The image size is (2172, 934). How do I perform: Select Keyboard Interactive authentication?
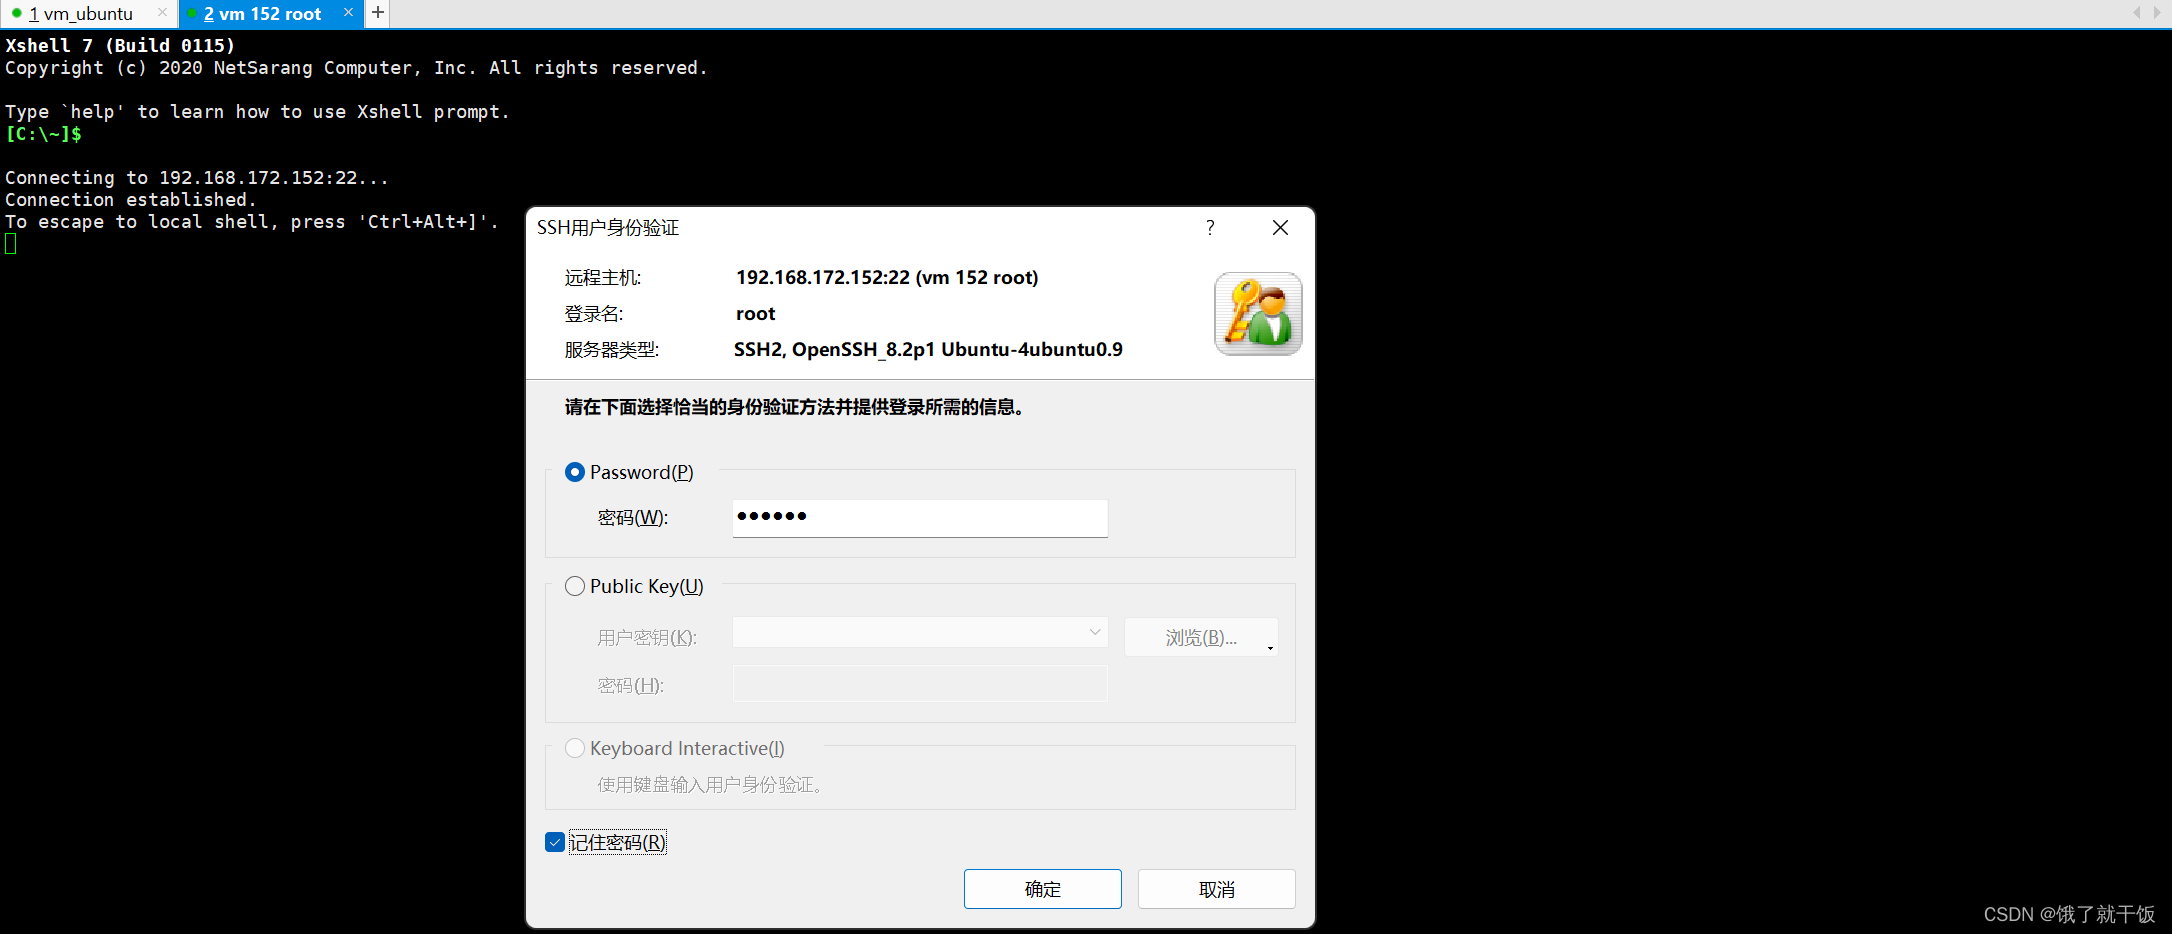point(675,748)
